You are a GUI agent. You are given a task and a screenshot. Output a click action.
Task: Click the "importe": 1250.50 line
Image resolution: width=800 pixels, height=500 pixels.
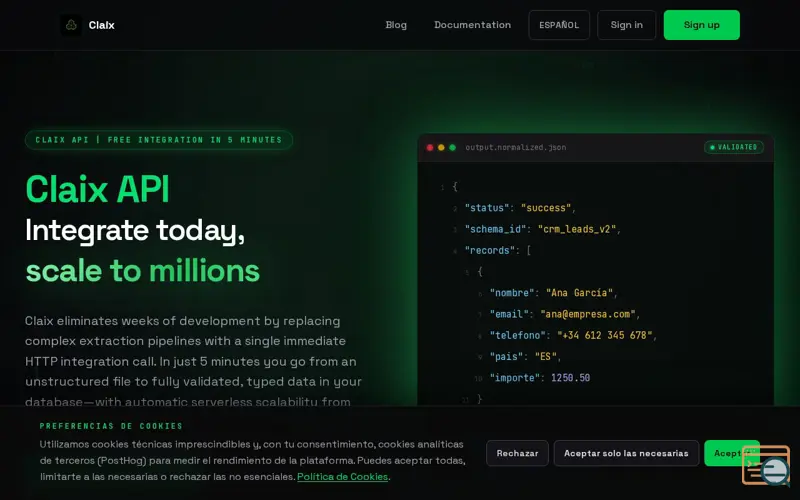click(x=540, y=378)
